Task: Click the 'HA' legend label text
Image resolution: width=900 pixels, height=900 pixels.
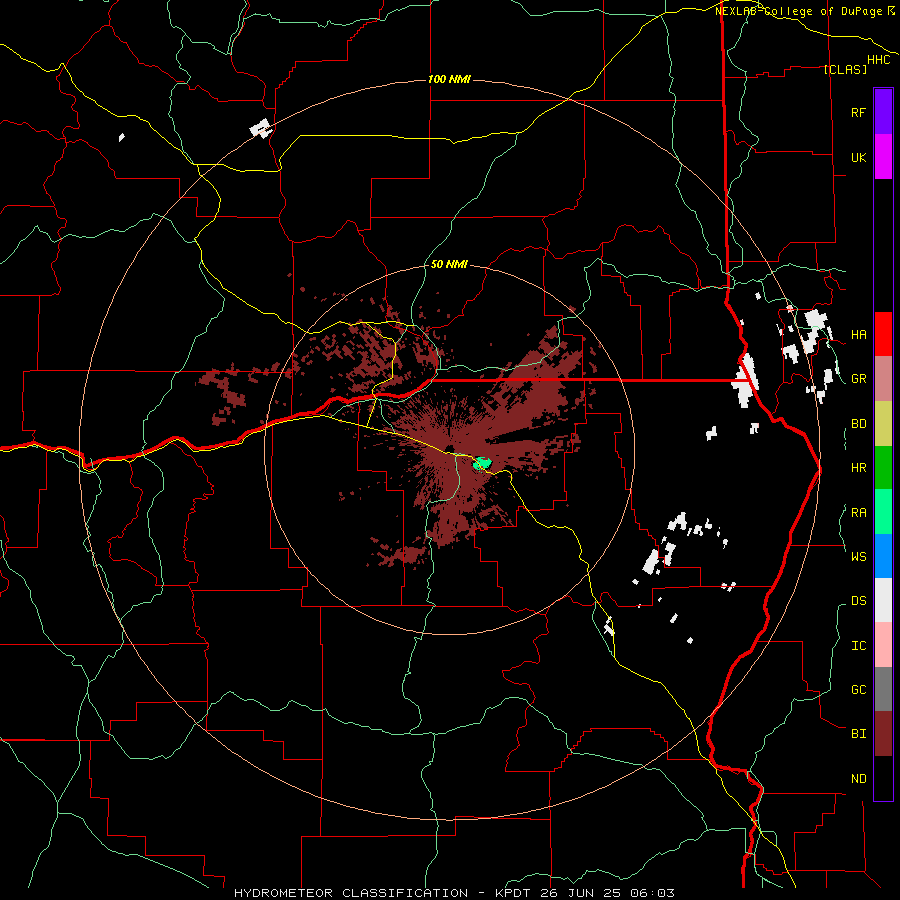Action: (x=858, y=335)
